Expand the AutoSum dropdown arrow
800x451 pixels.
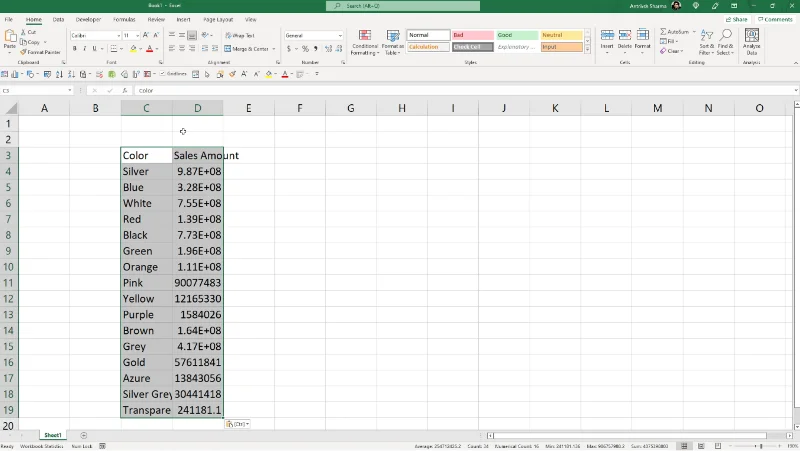pos(694,32)
